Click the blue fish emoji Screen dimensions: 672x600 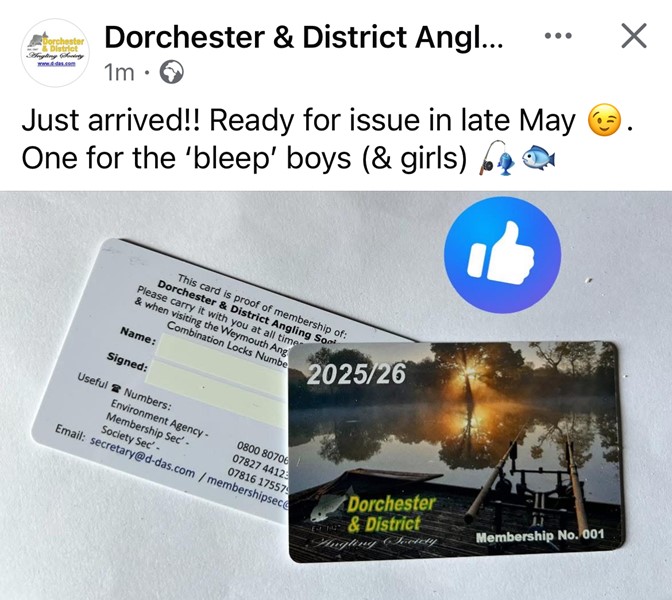(539, 156)
